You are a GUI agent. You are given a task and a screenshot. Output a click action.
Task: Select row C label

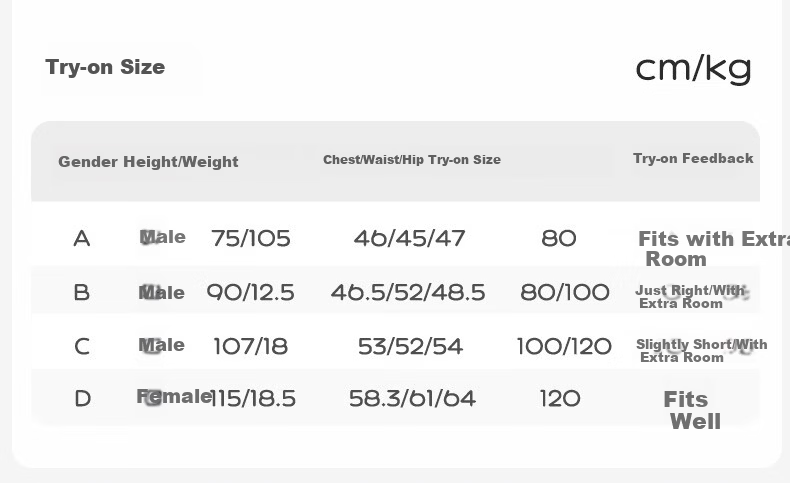click(x=82, y=347)
